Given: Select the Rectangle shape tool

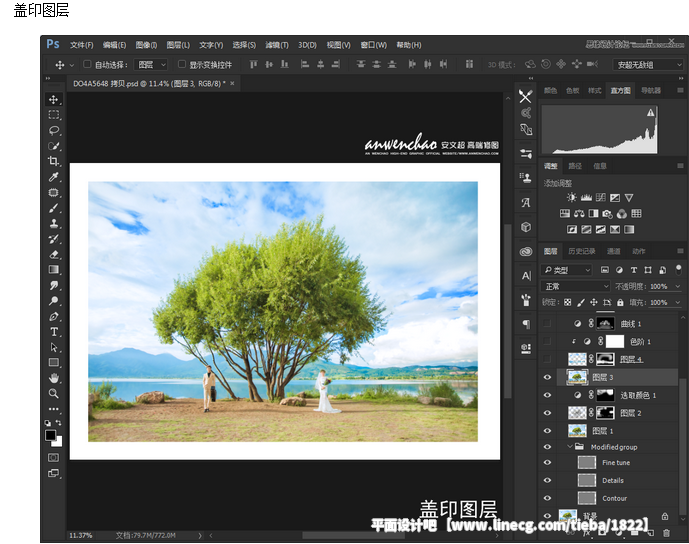Looking at the screenshot, I should 54,363.
